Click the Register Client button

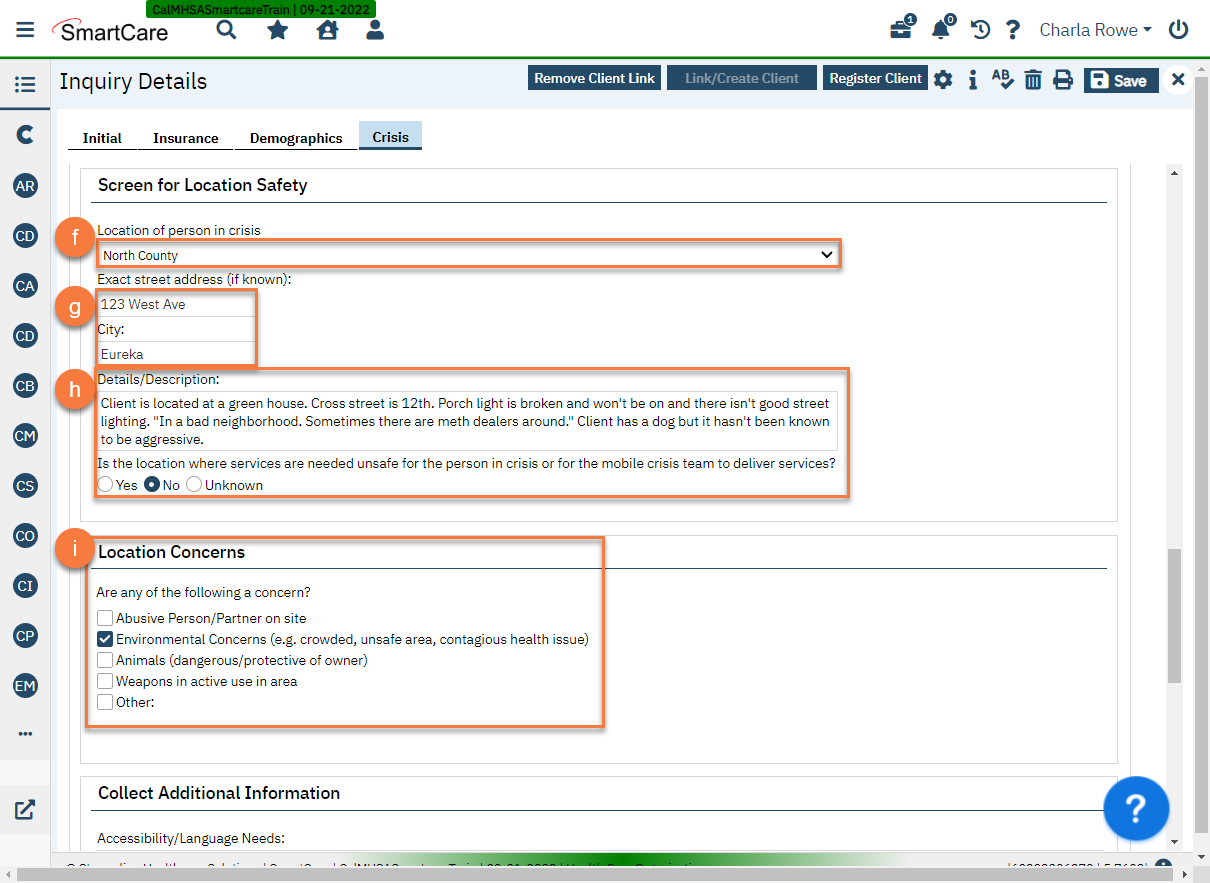click(x=875, y=77)
